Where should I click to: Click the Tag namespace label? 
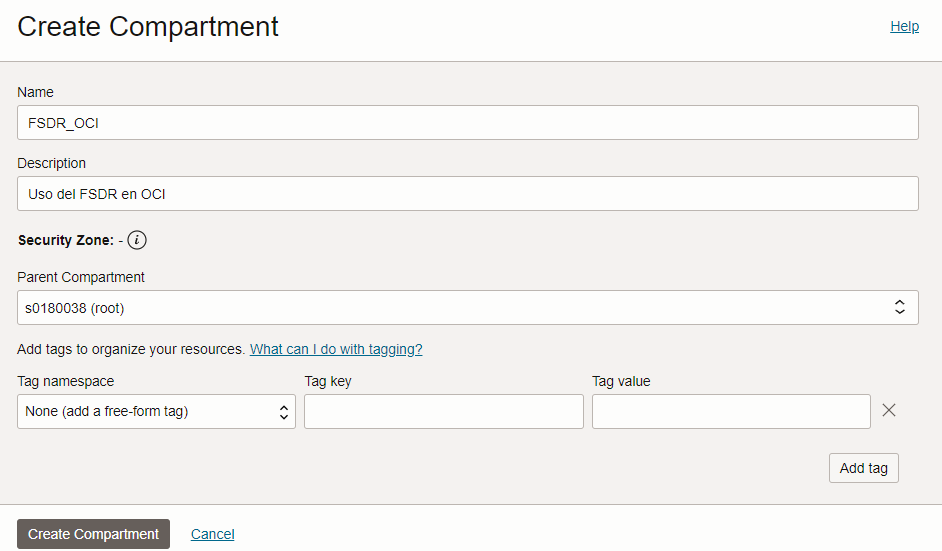(65, 381)
